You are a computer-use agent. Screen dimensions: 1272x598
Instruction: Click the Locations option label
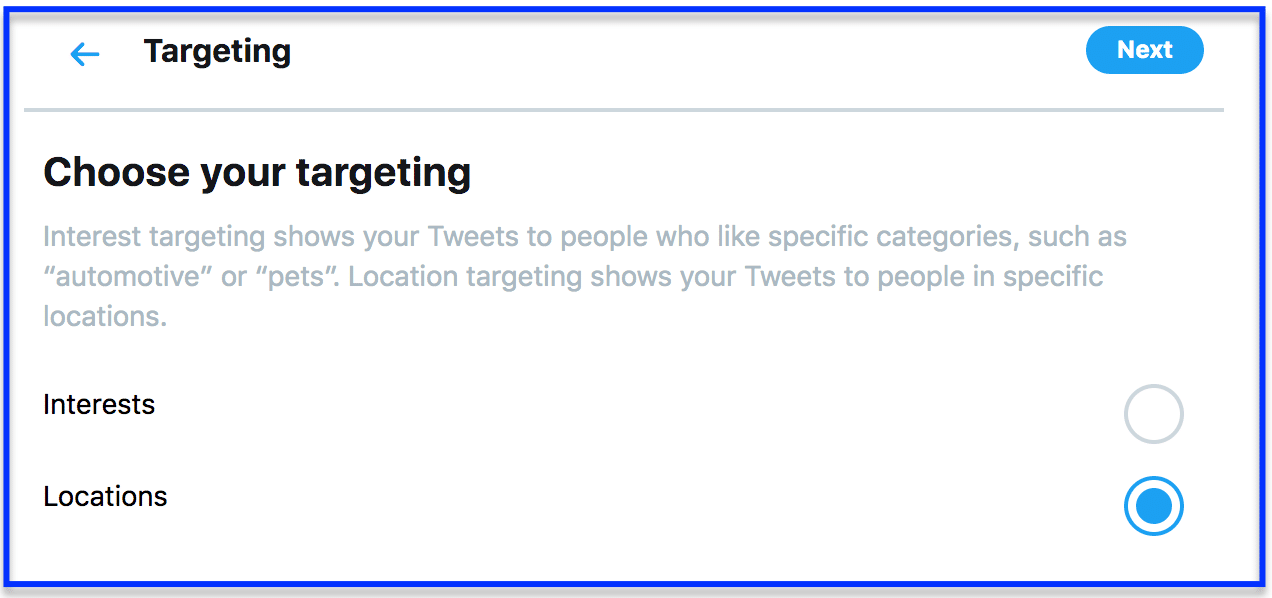coord(105,496)
